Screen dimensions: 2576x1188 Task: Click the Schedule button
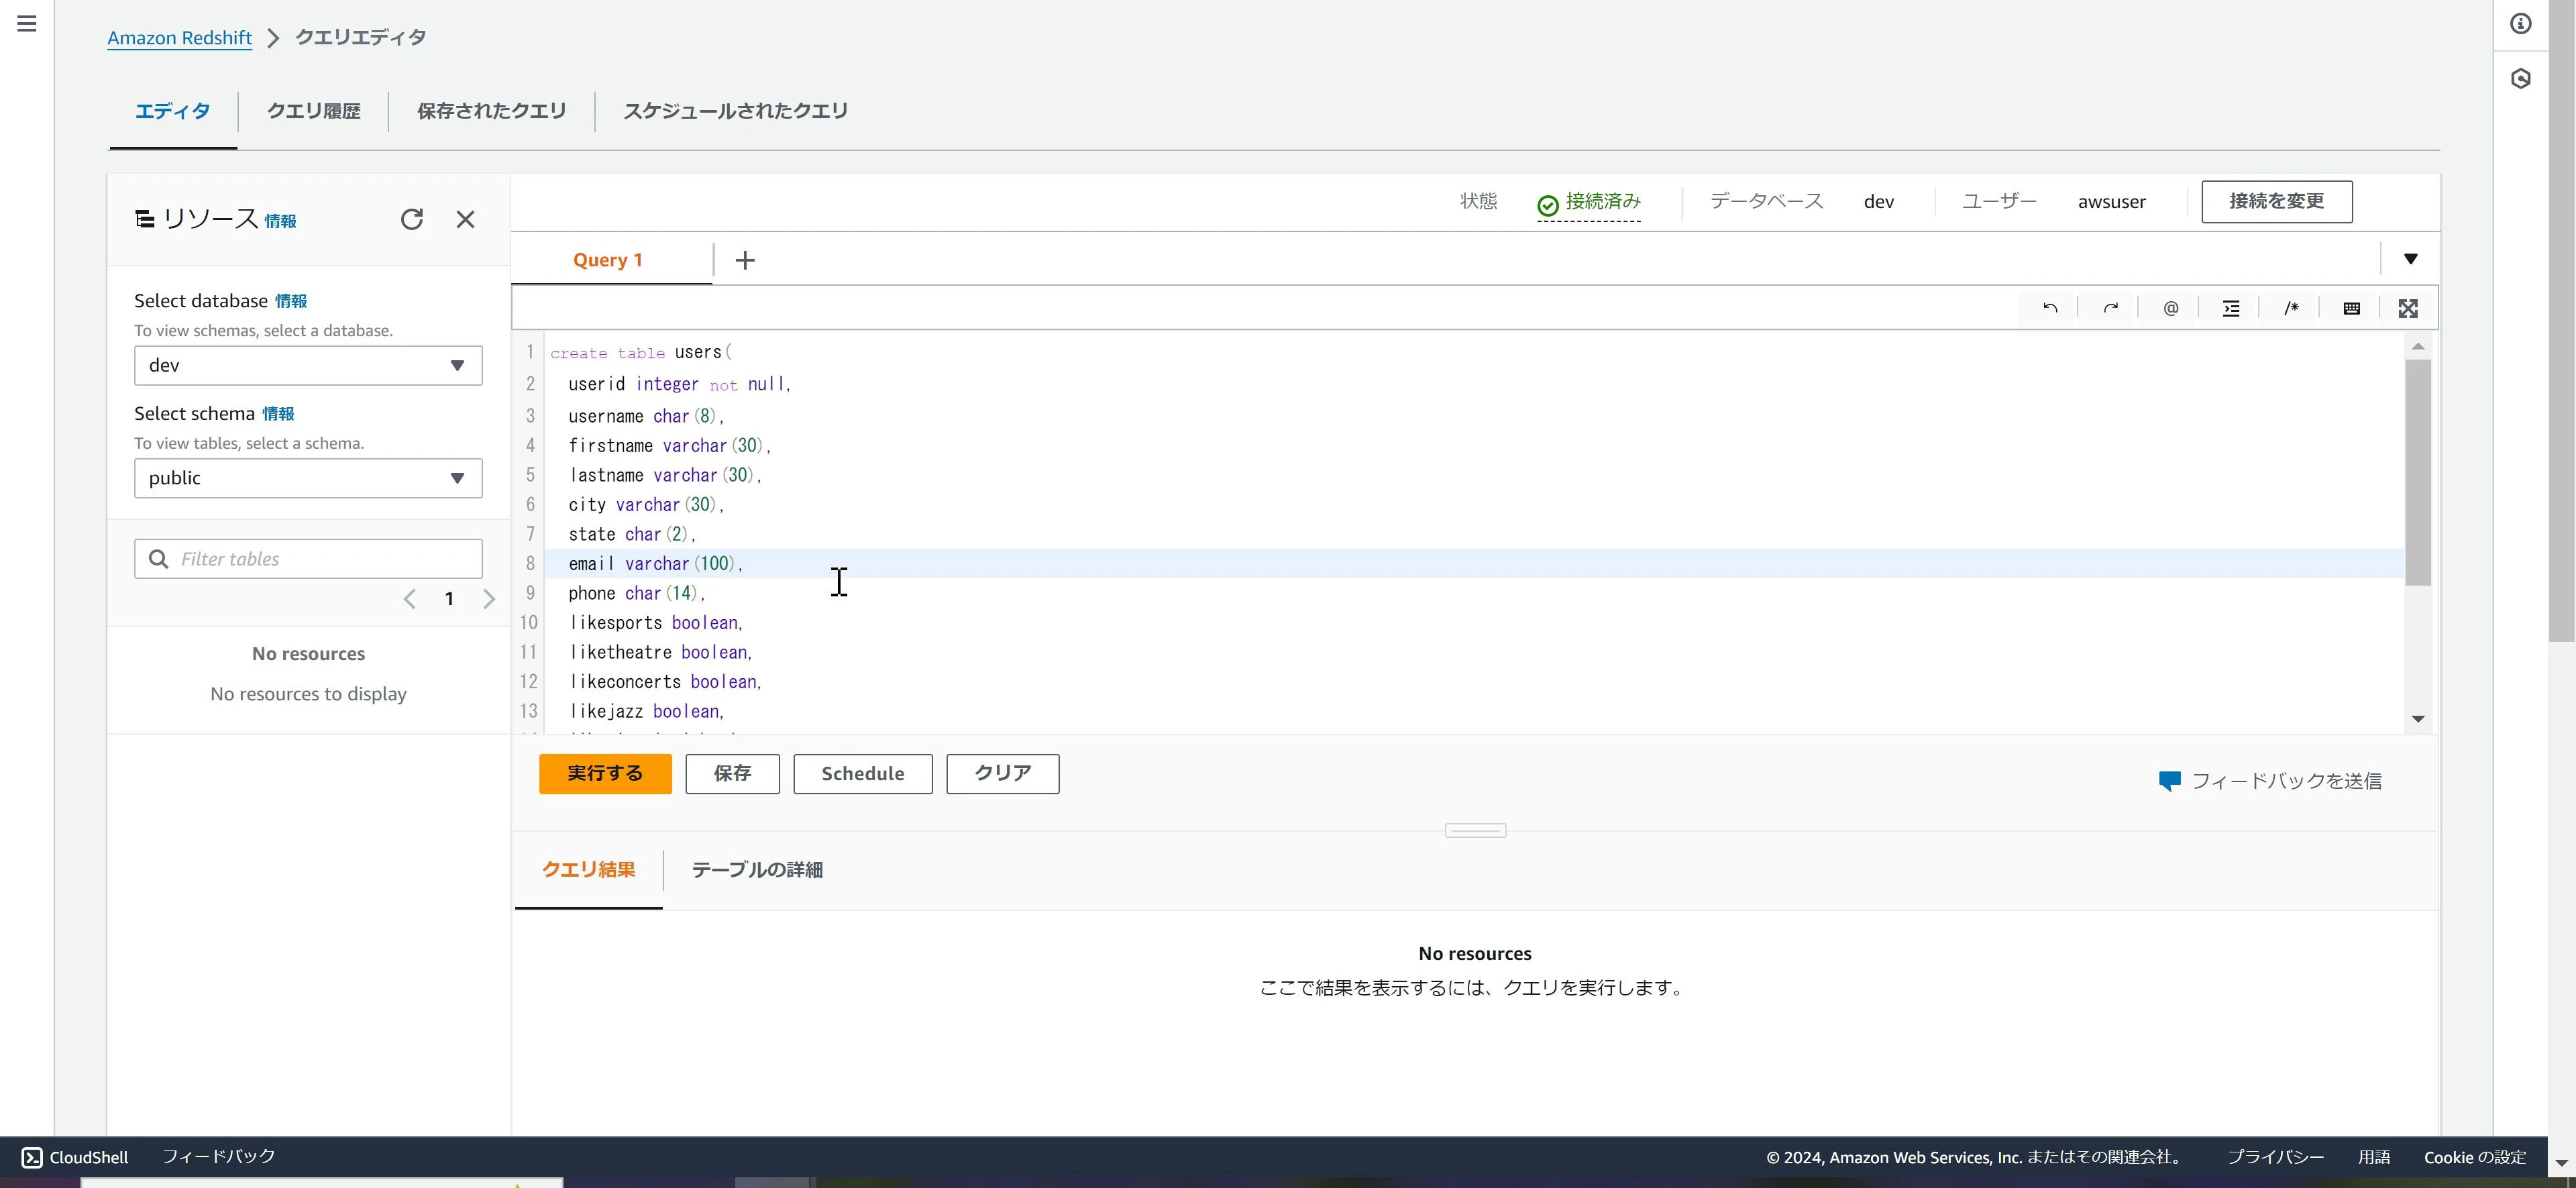(x=863, y=774)
